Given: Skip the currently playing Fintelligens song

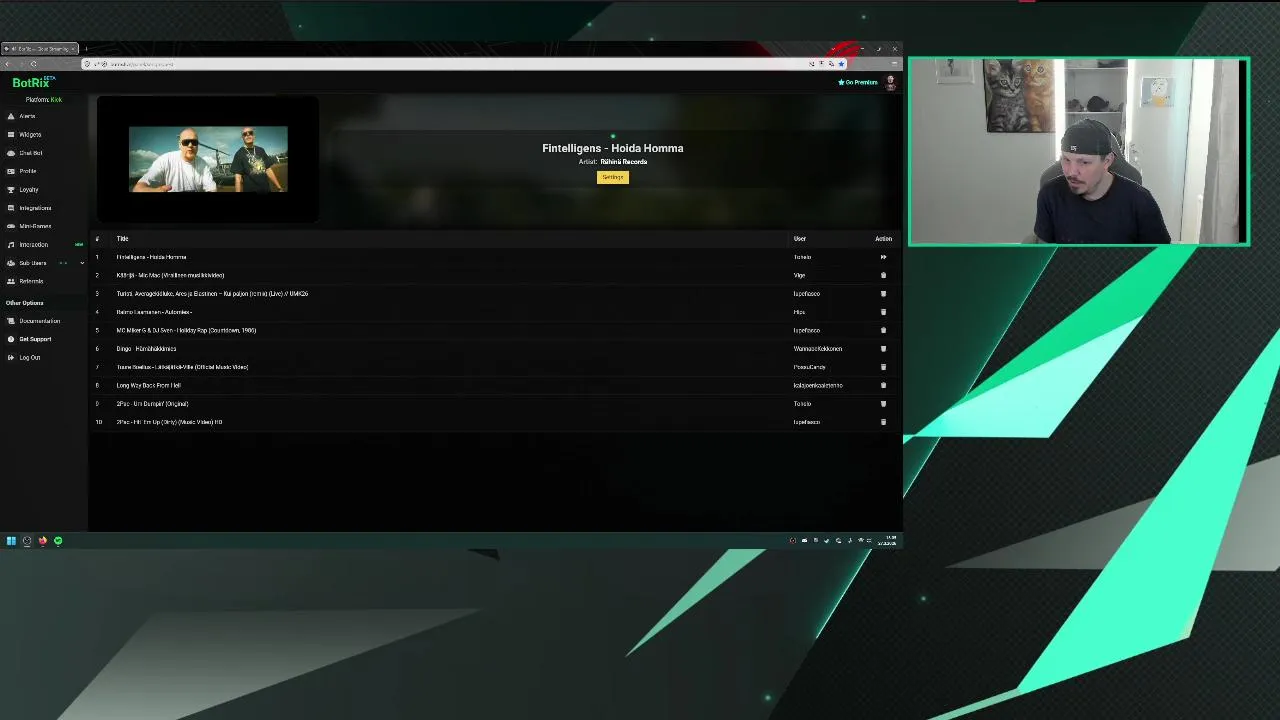Looking at the screenshot, I should coord(883,257).
